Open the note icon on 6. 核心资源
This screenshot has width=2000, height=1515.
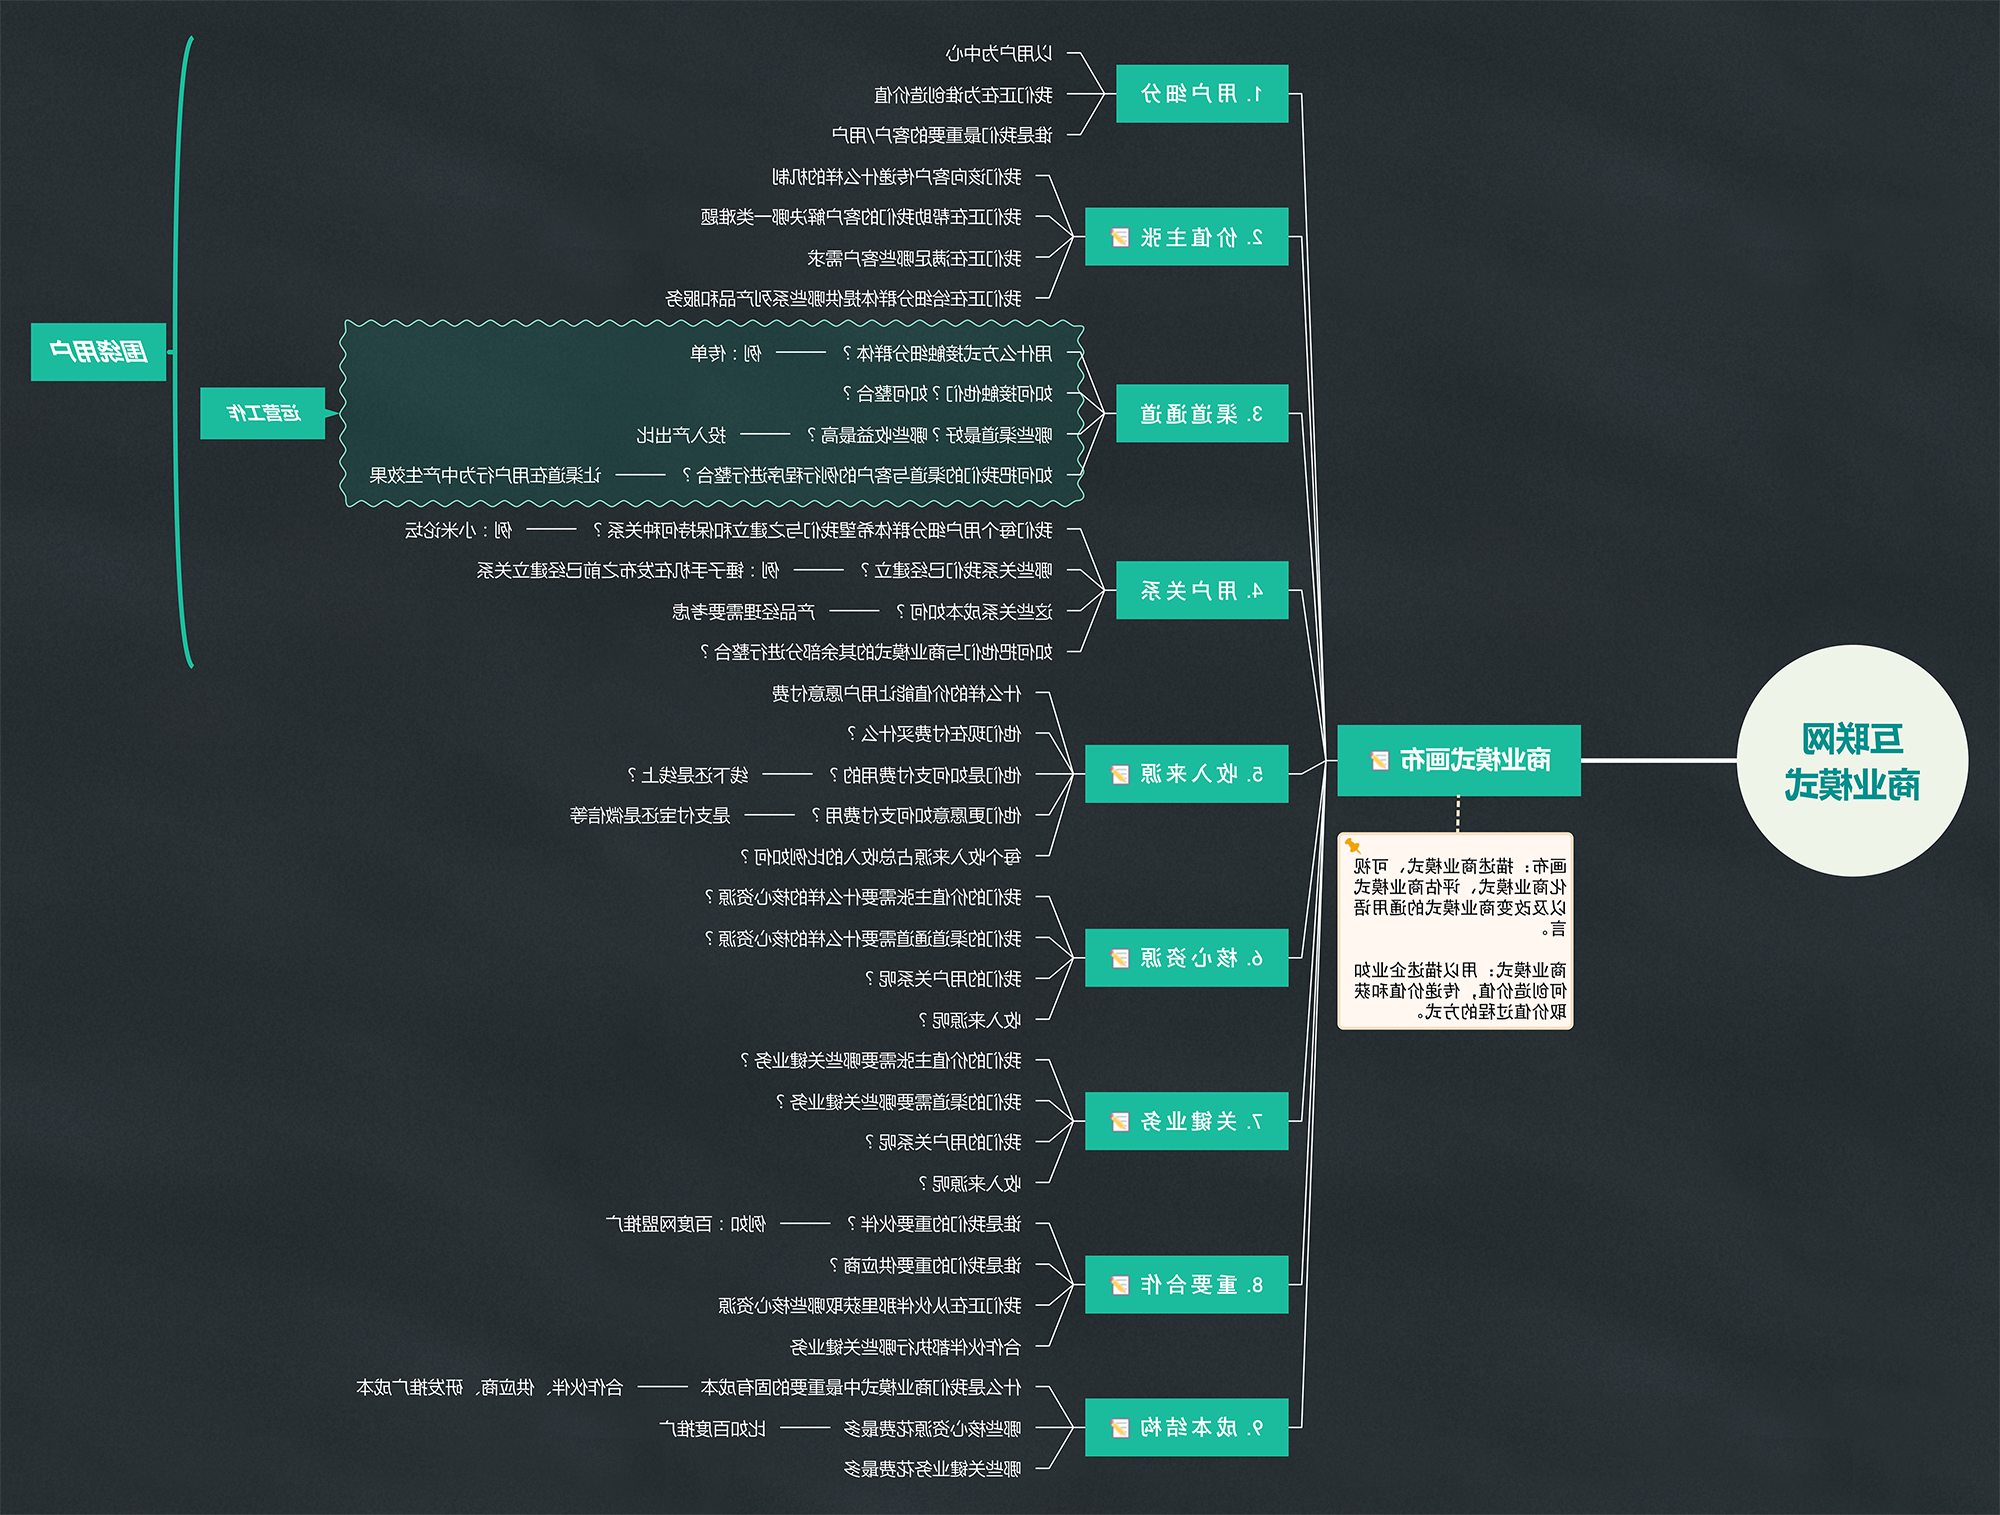[x=1120, y=958]
